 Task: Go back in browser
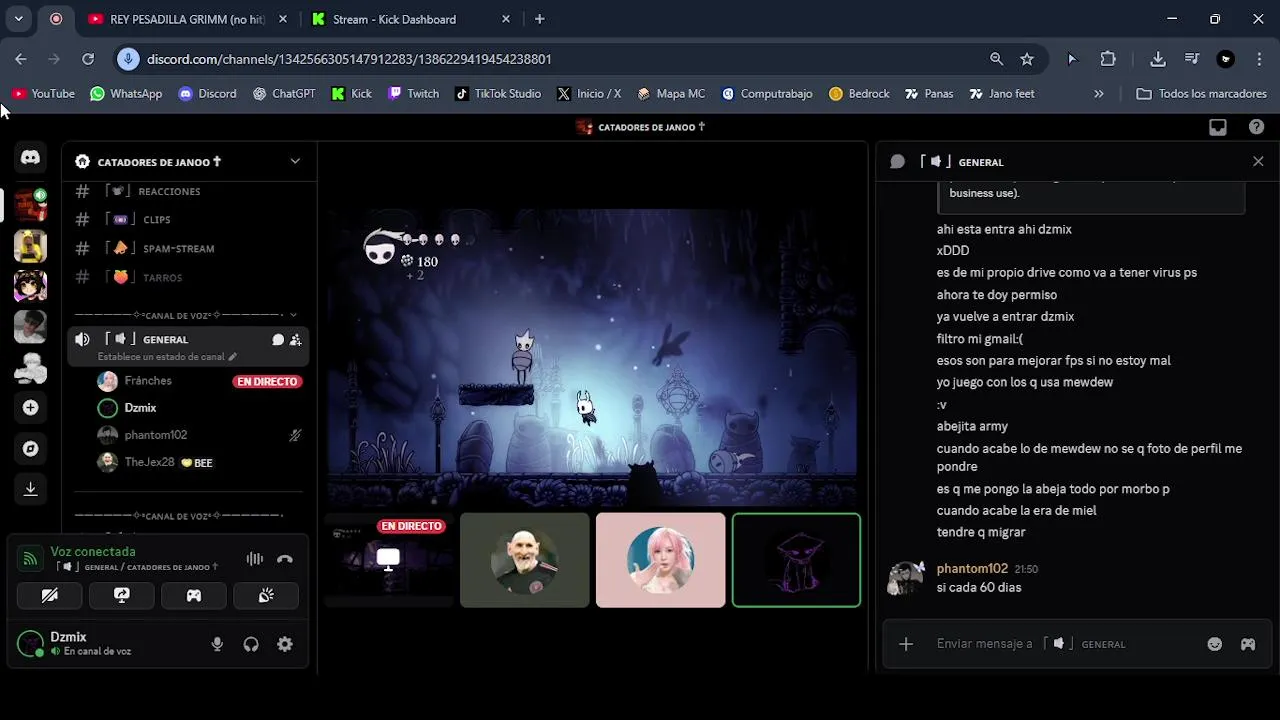point(21,59)
